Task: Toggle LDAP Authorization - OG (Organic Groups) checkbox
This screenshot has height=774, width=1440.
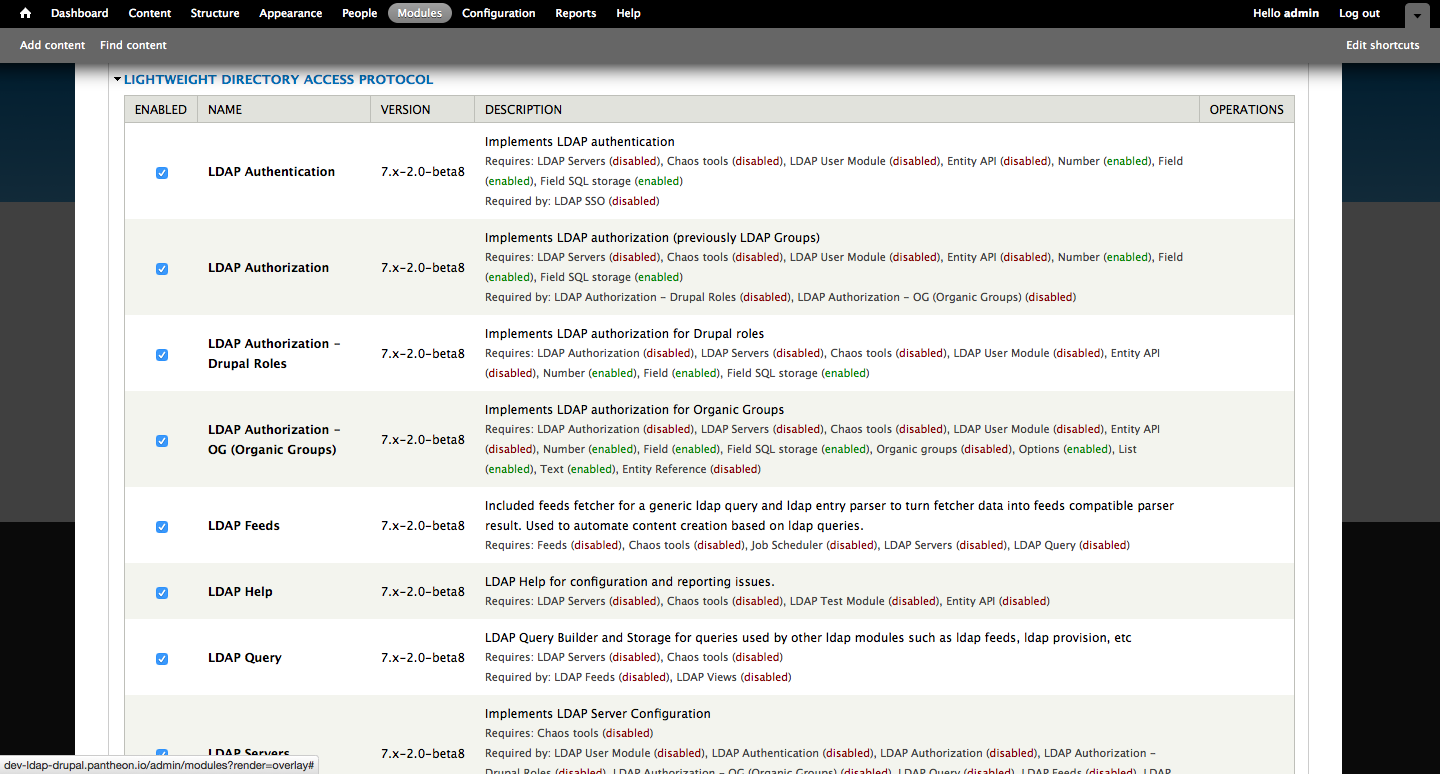Action: pyautogui.click(x=162, y=441)
